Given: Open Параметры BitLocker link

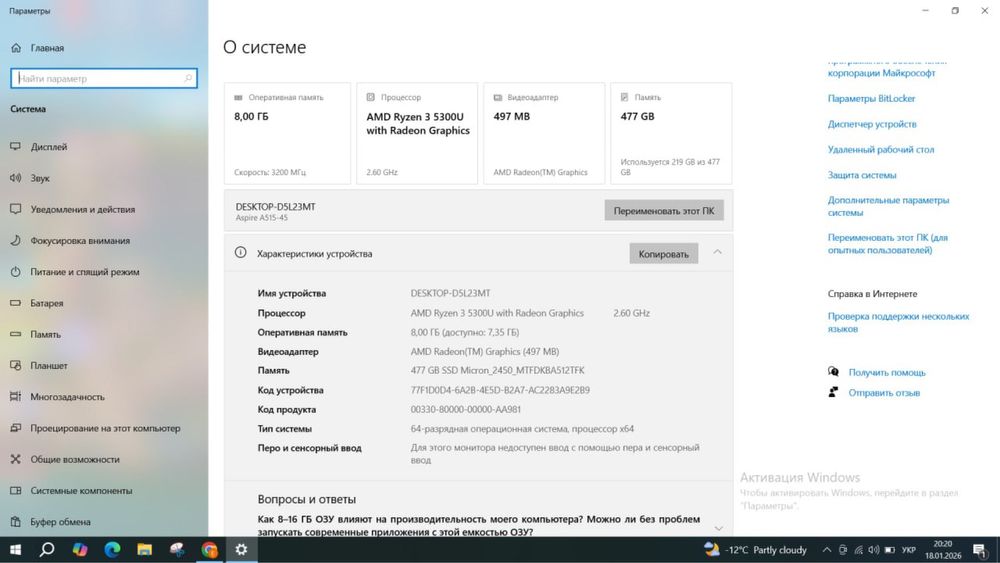Looking at the screenshot, I should pos(871,98).
